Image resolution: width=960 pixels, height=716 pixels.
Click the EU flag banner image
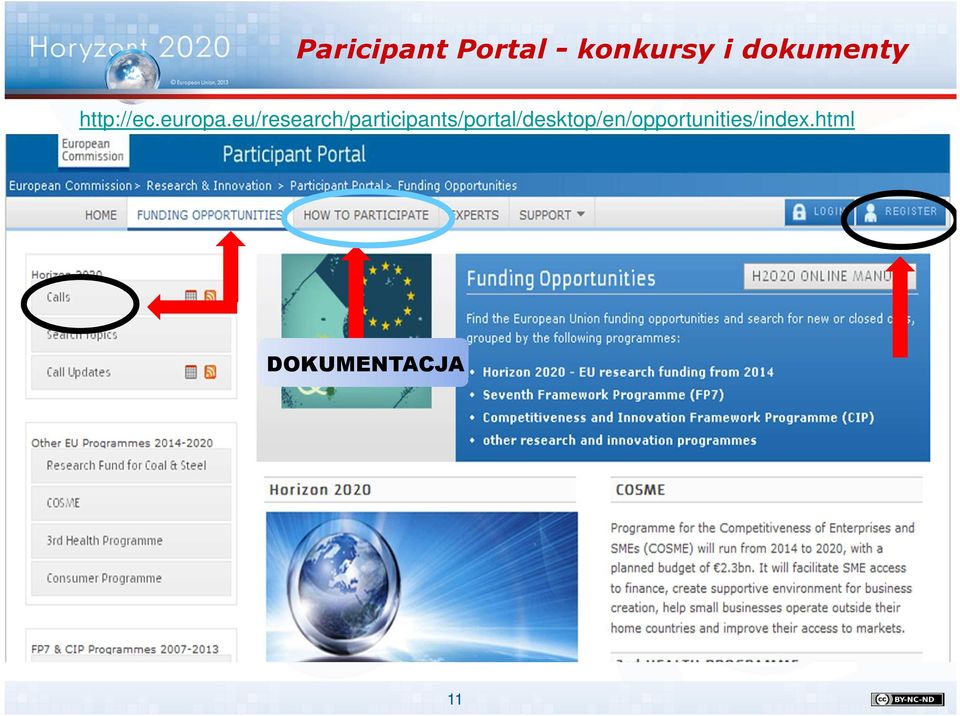click(356, 331)
